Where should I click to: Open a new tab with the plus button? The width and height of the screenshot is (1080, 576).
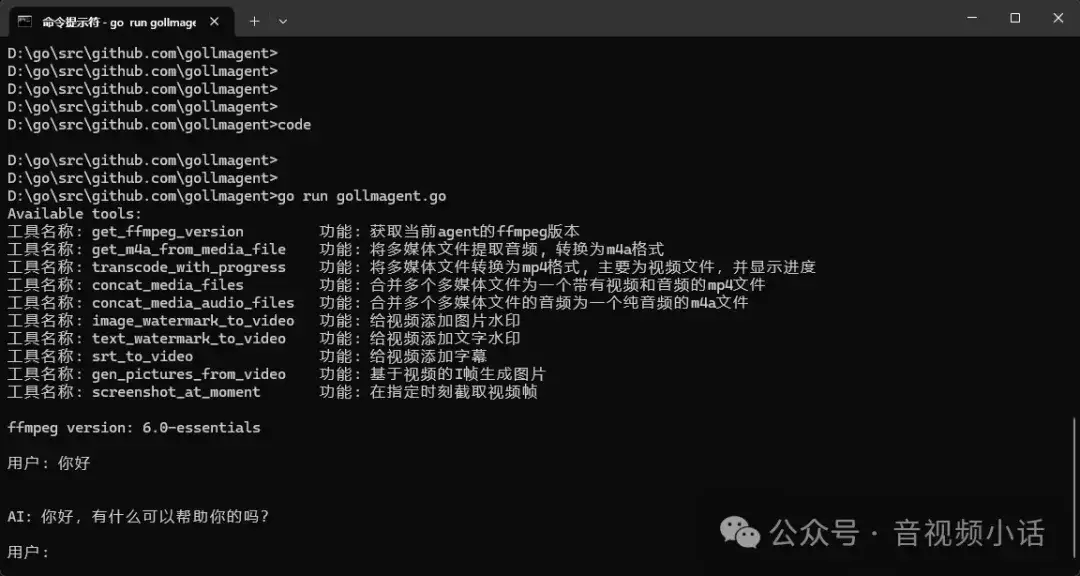[253, 20]
